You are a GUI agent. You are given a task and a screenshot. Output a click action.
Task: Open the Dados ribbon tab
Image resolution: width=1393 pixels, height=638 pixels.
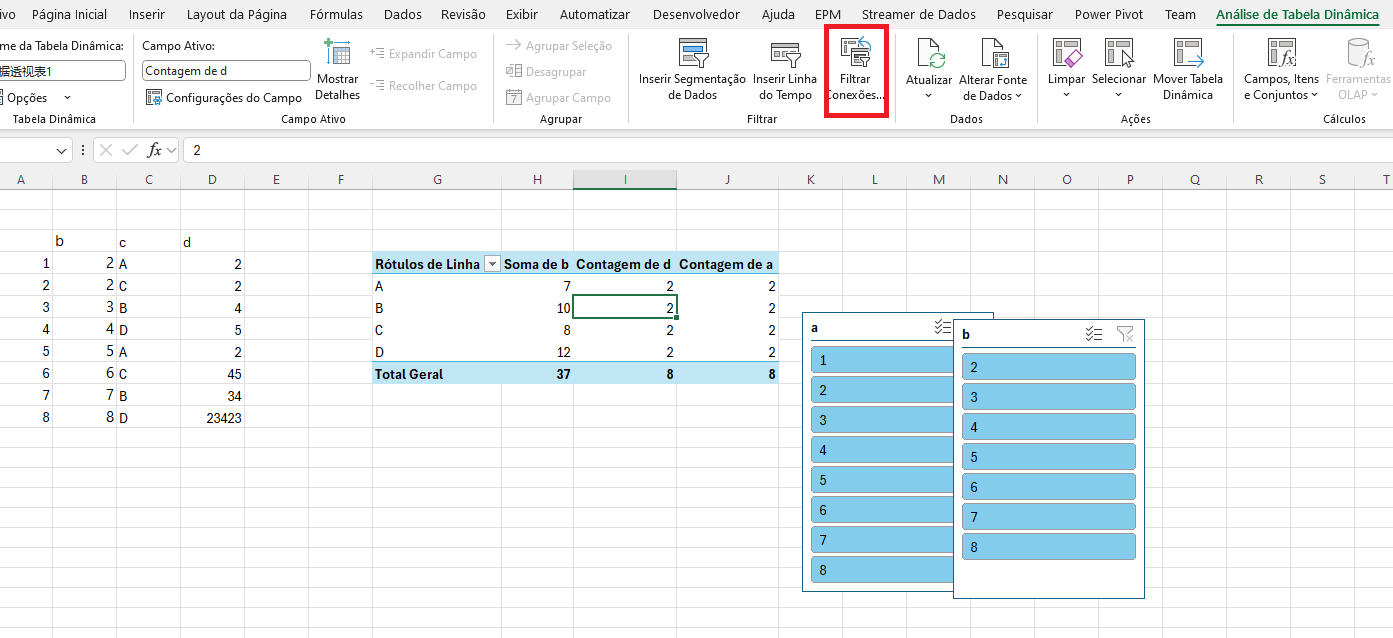pos(403,14)
